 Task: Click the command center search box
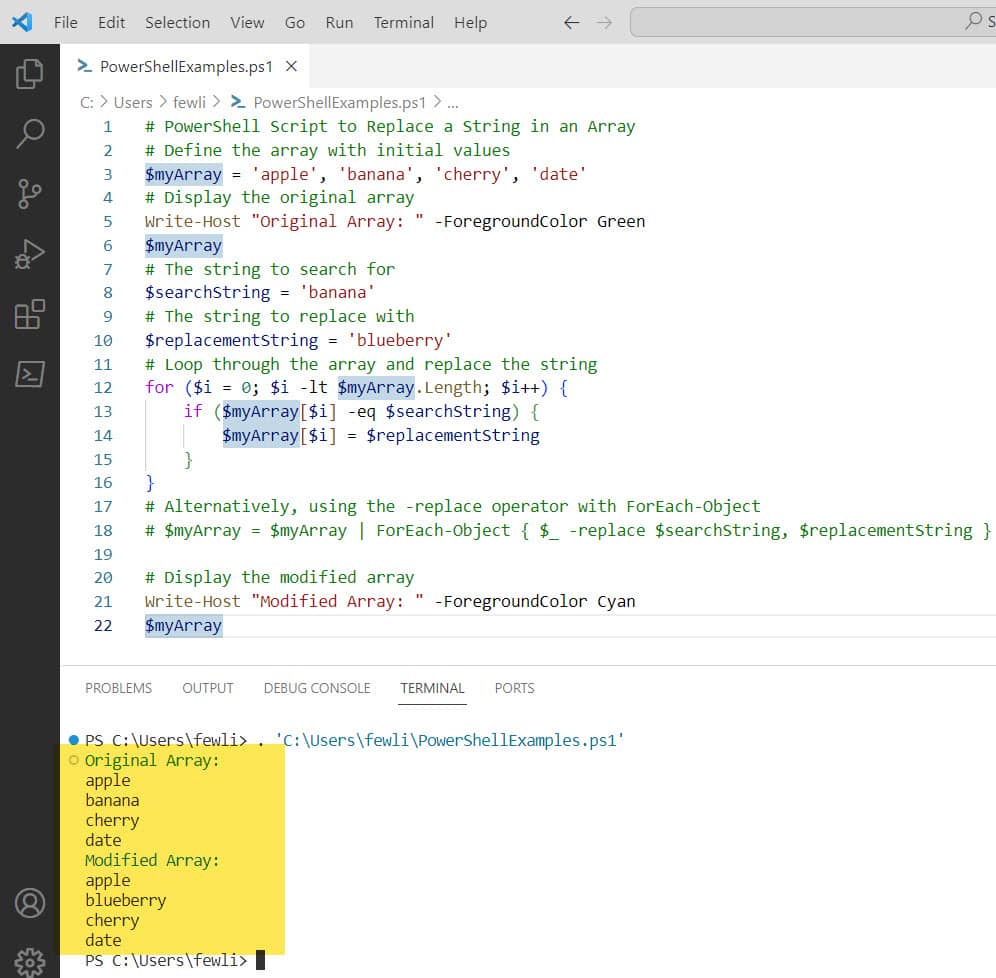tap(810, 21)
